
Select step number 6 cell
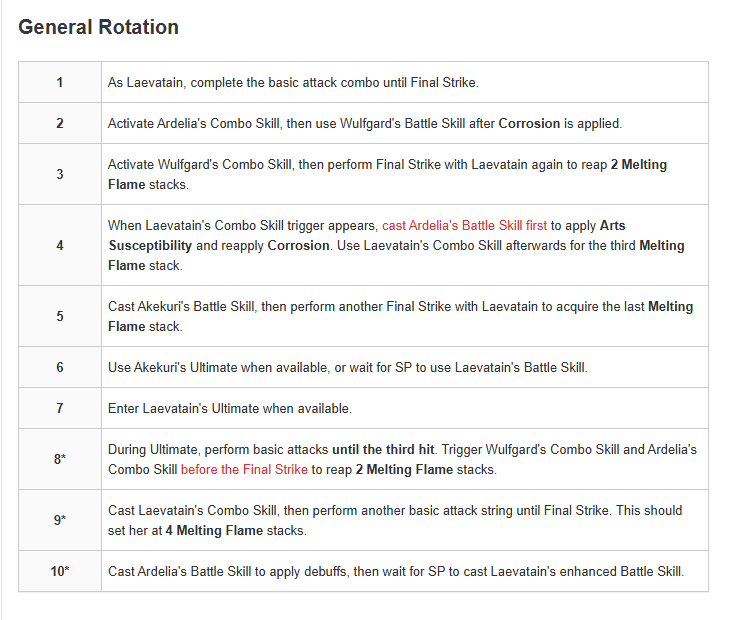click(x=60, y=367)
